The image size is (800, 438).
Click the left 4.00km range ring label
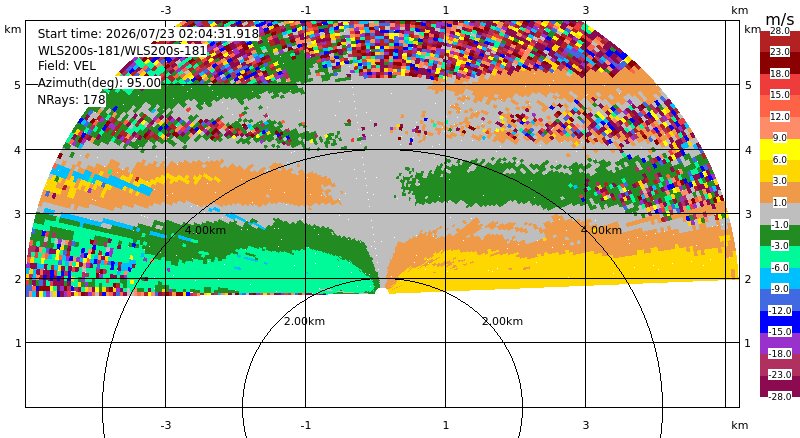[205, 230]
